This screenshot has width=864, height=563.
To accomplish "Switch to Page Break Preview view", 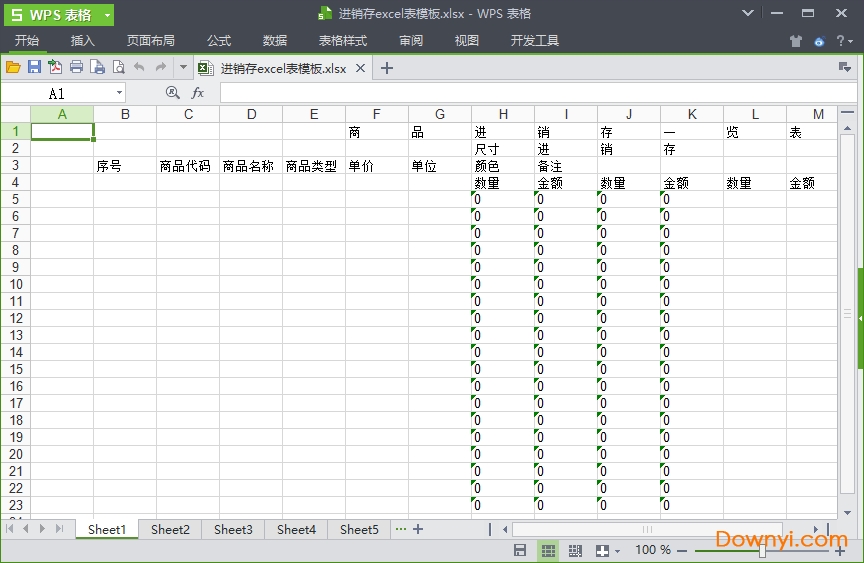I will tap(575, 550).
